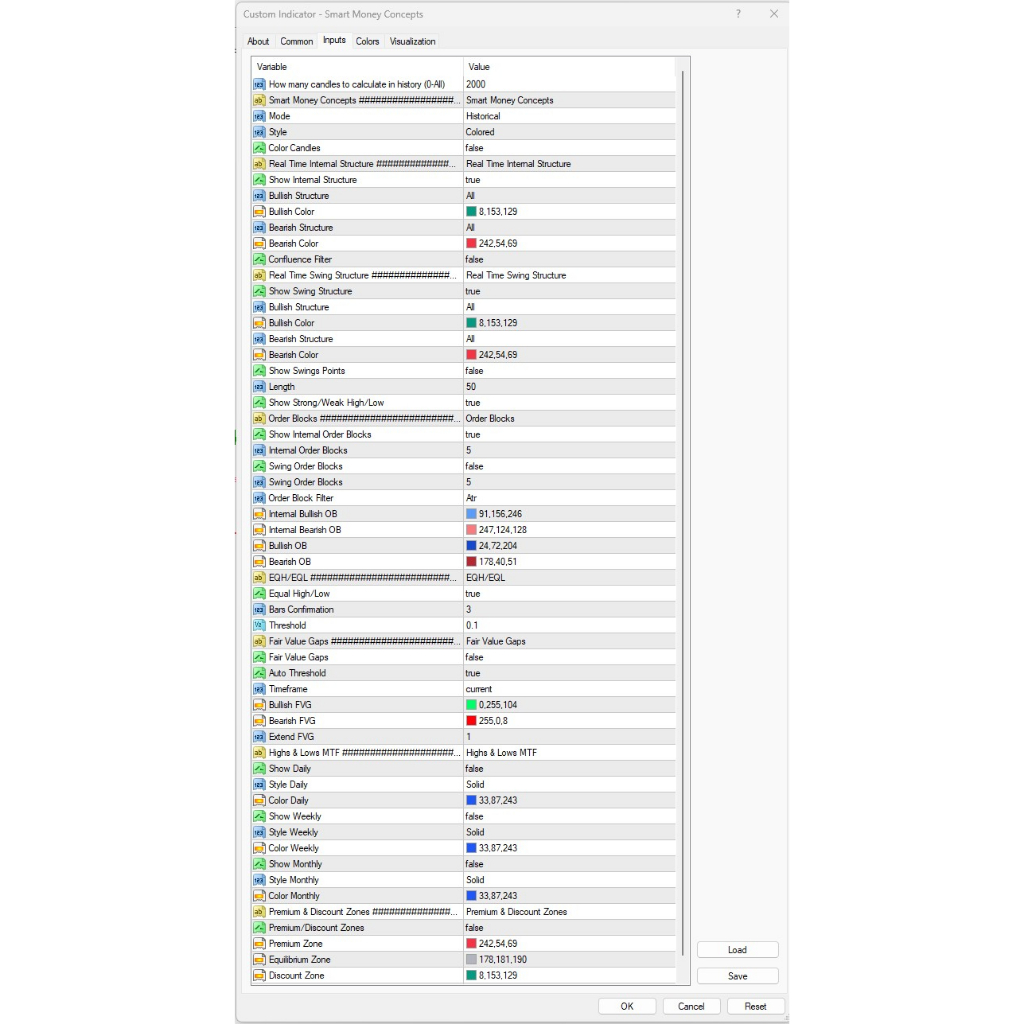The width and height of the screenshot is (1024, 1024).
Task: Click the string icon by 'Real Time Internal Structure ####'
Action: pos(259,164)
